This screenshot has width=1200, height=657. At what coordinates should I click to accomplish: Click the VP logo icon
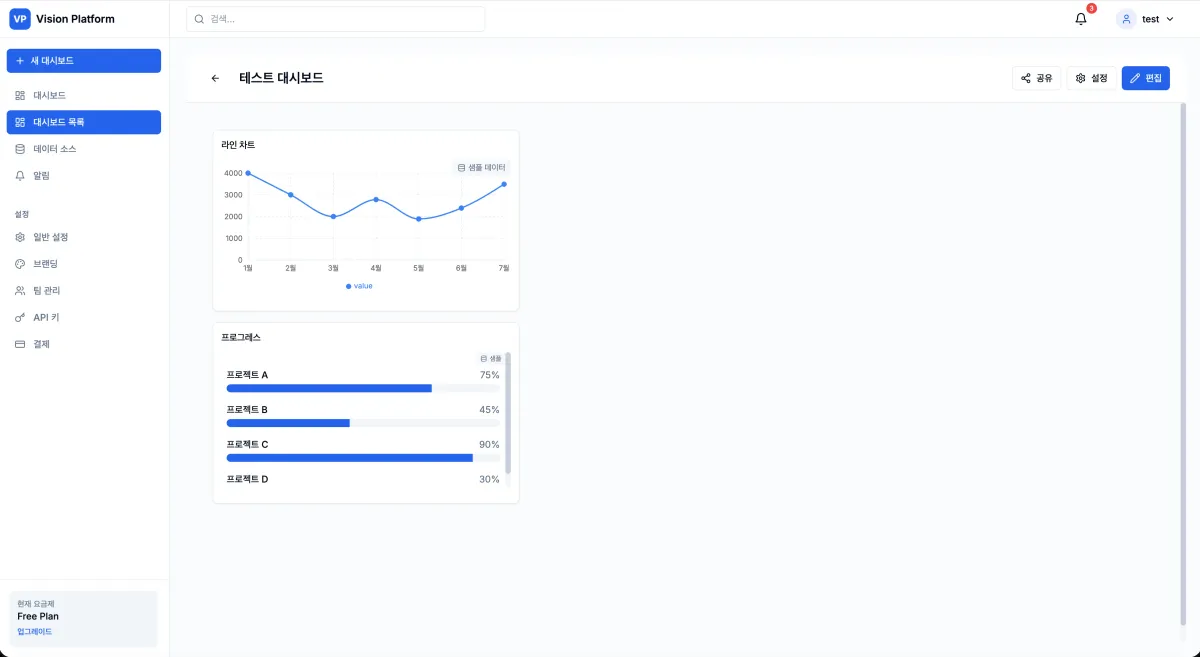click(x=20, y=19)
